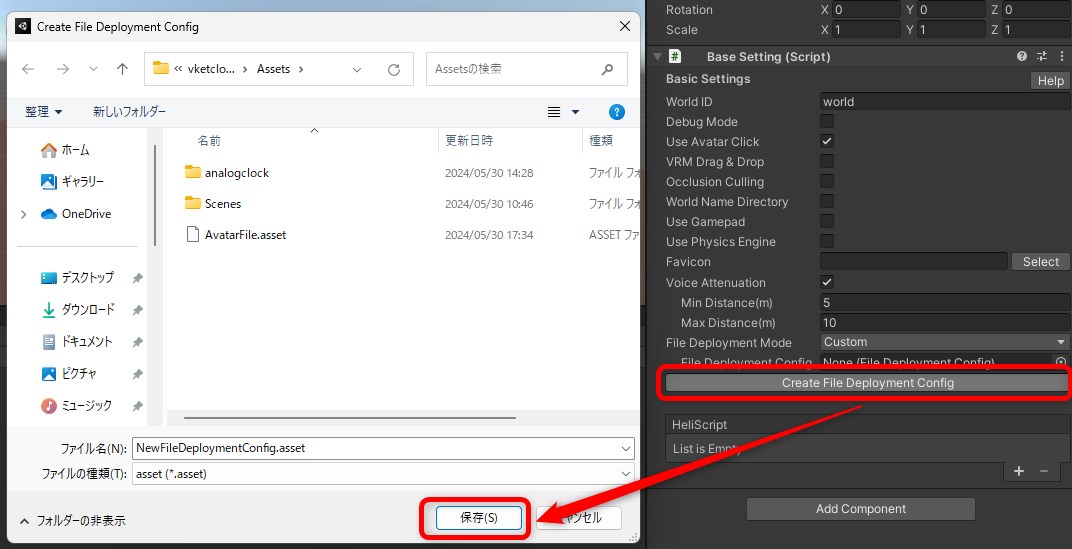This screenshot has height=549, width=1072.
Task: Click the search magnifier icon
Action: (x=607, y=69)
